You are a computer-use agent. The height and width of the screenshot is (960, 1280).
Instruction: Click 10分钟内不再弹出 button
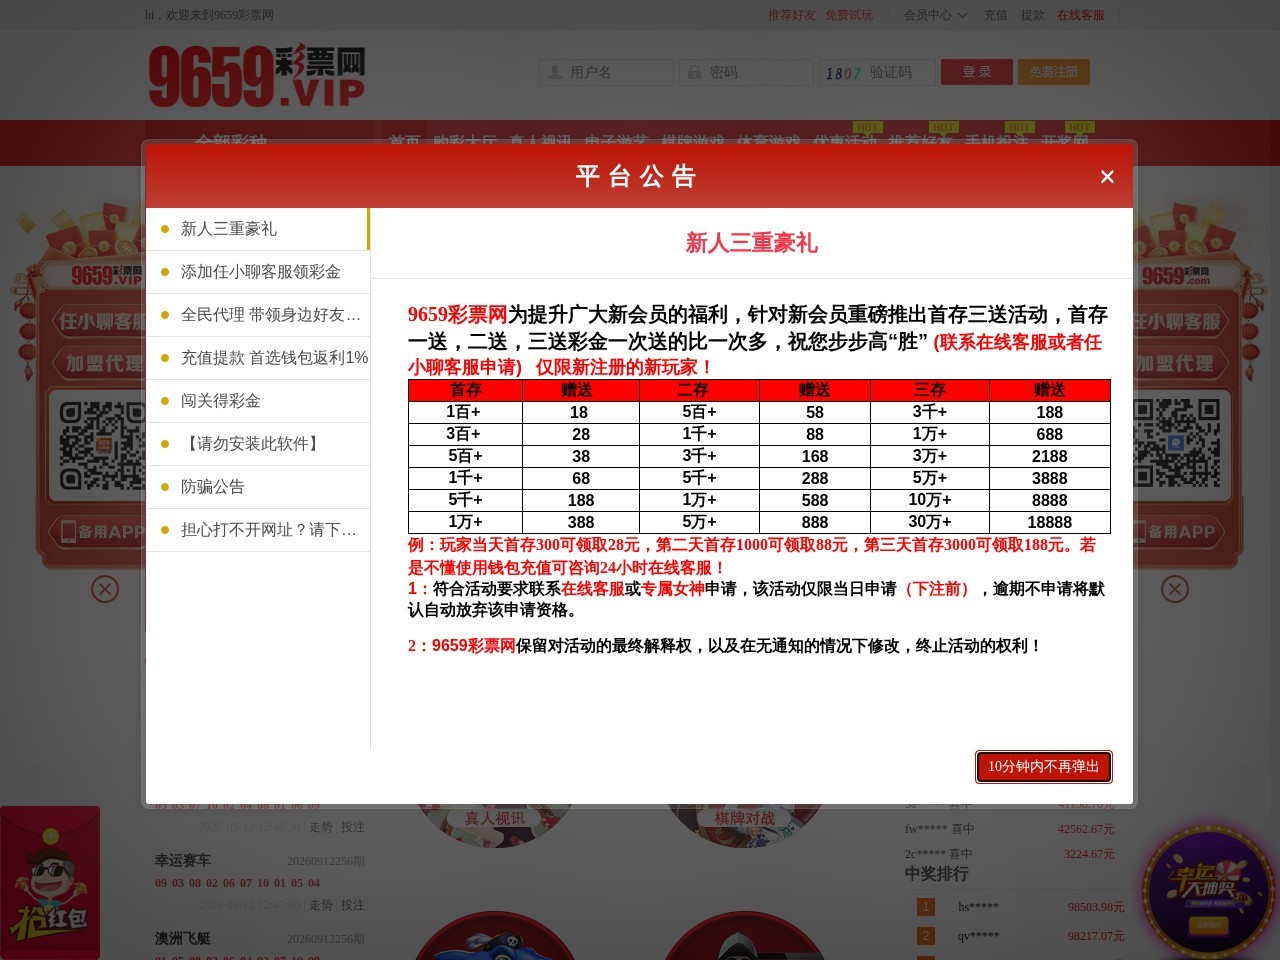1043,767
